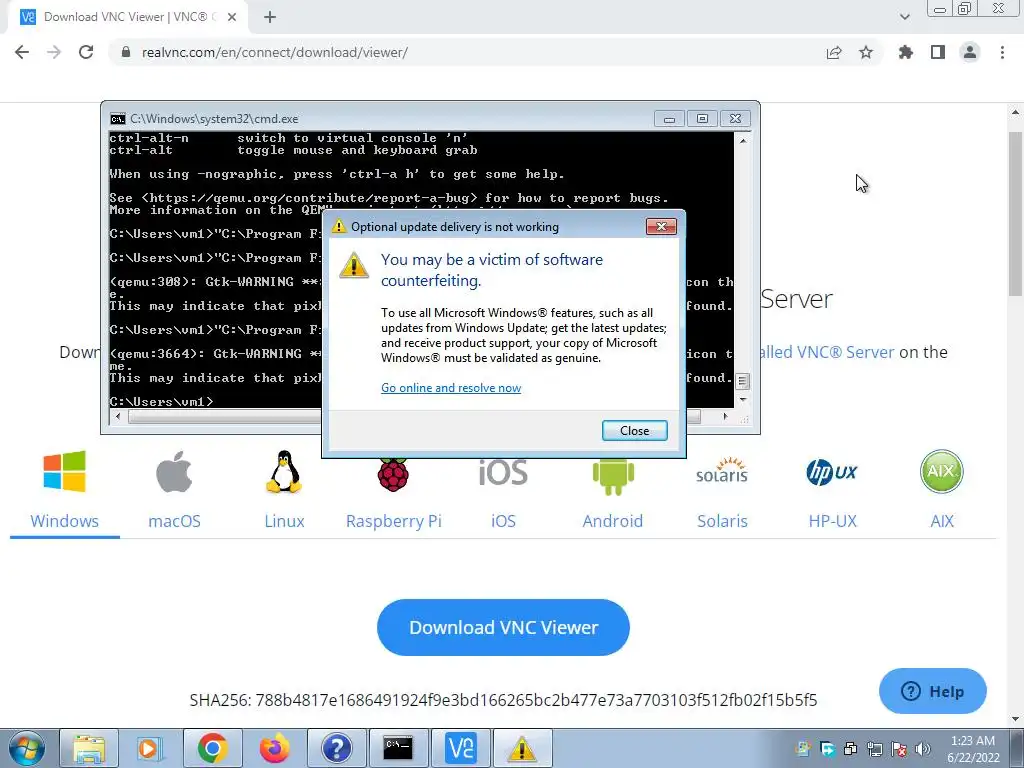1024x768 pixels.
Task: Click the Download VNC Viewer button
Action: [x=503, y=628]
